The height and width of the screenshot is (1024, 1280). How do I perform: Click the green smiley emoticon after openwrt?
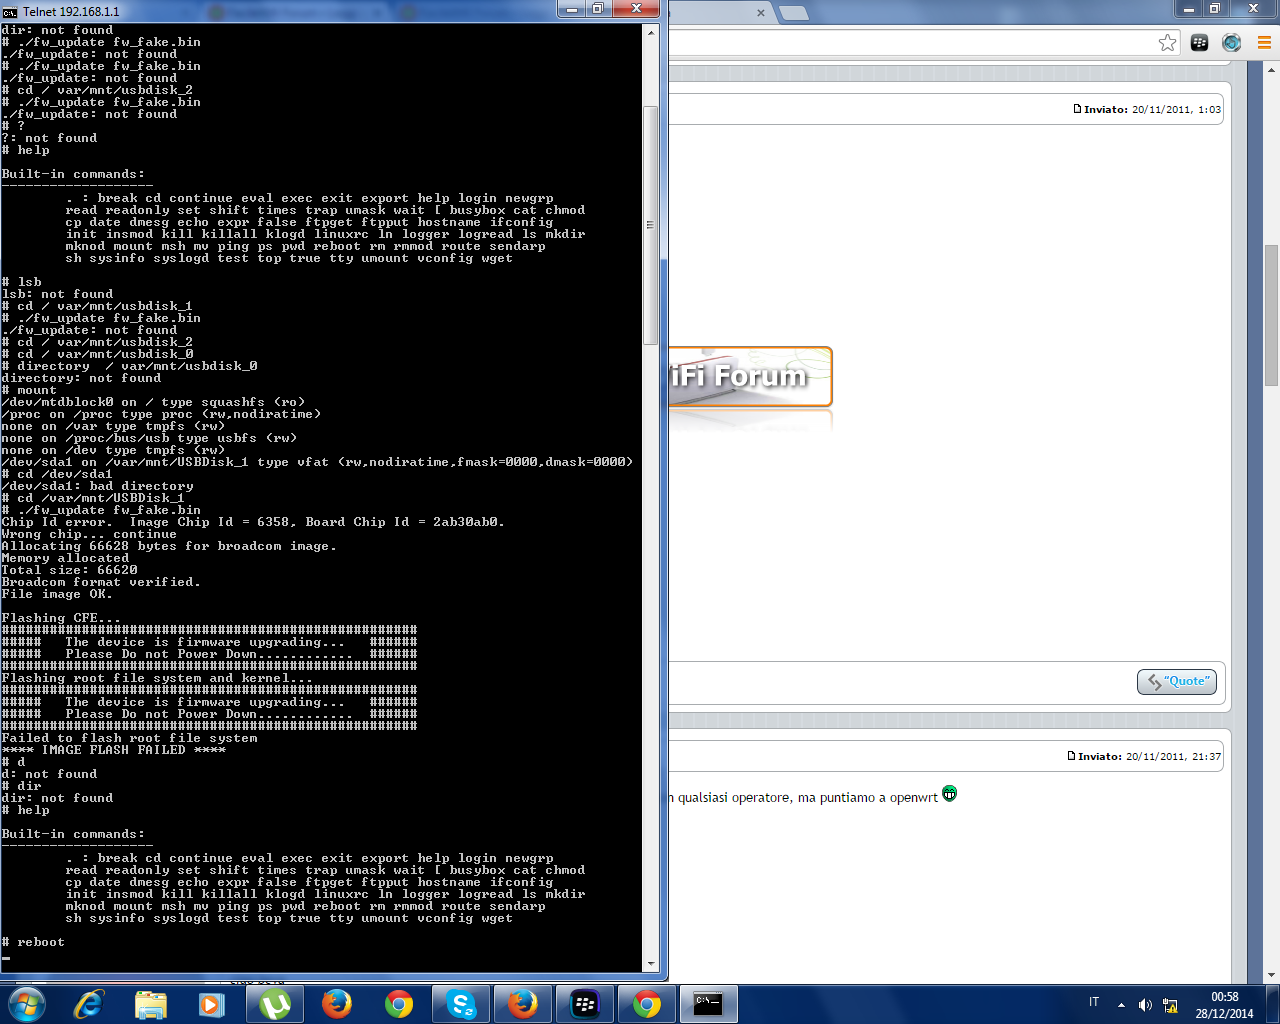[949, 794]
